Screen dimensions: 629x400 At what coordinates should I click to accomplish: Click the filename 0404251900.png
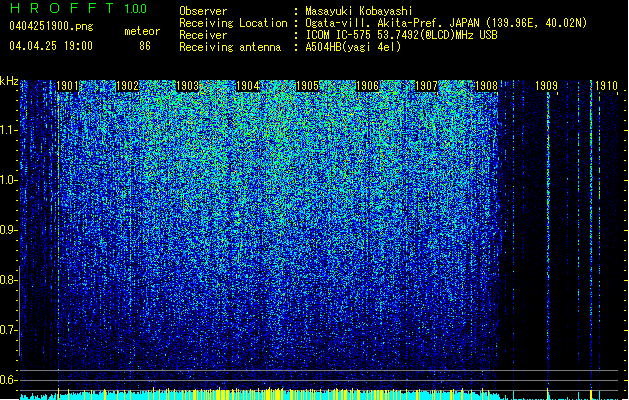51,26
